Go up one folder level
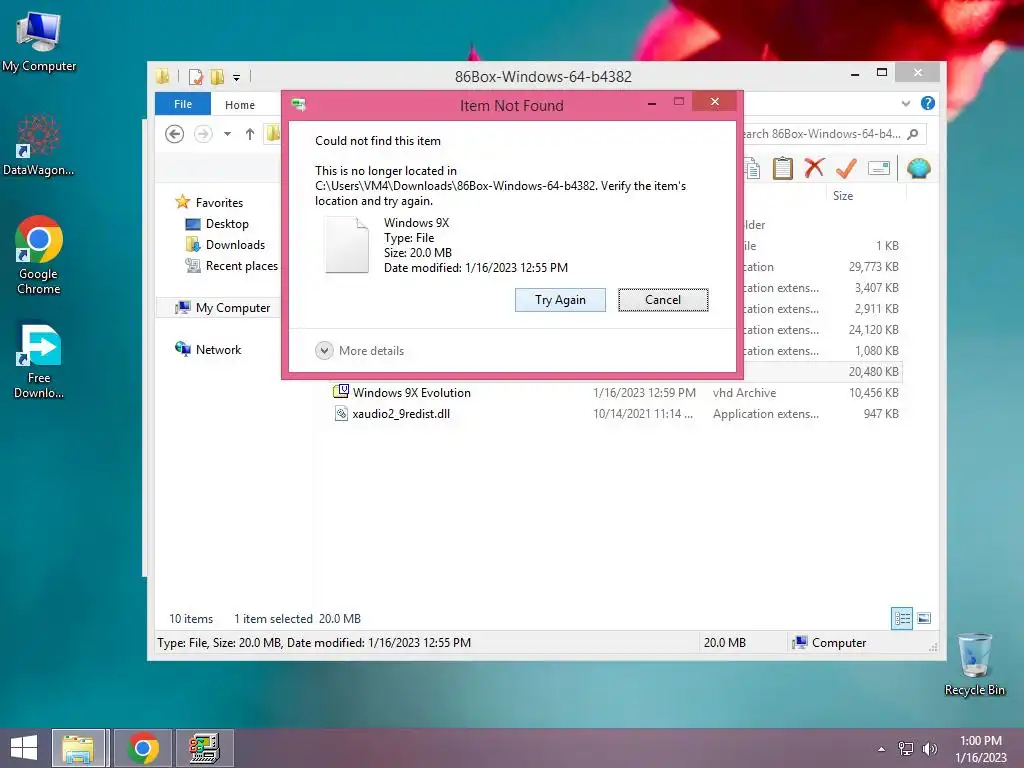This screenshot has width=1024, height=768. 249,135
